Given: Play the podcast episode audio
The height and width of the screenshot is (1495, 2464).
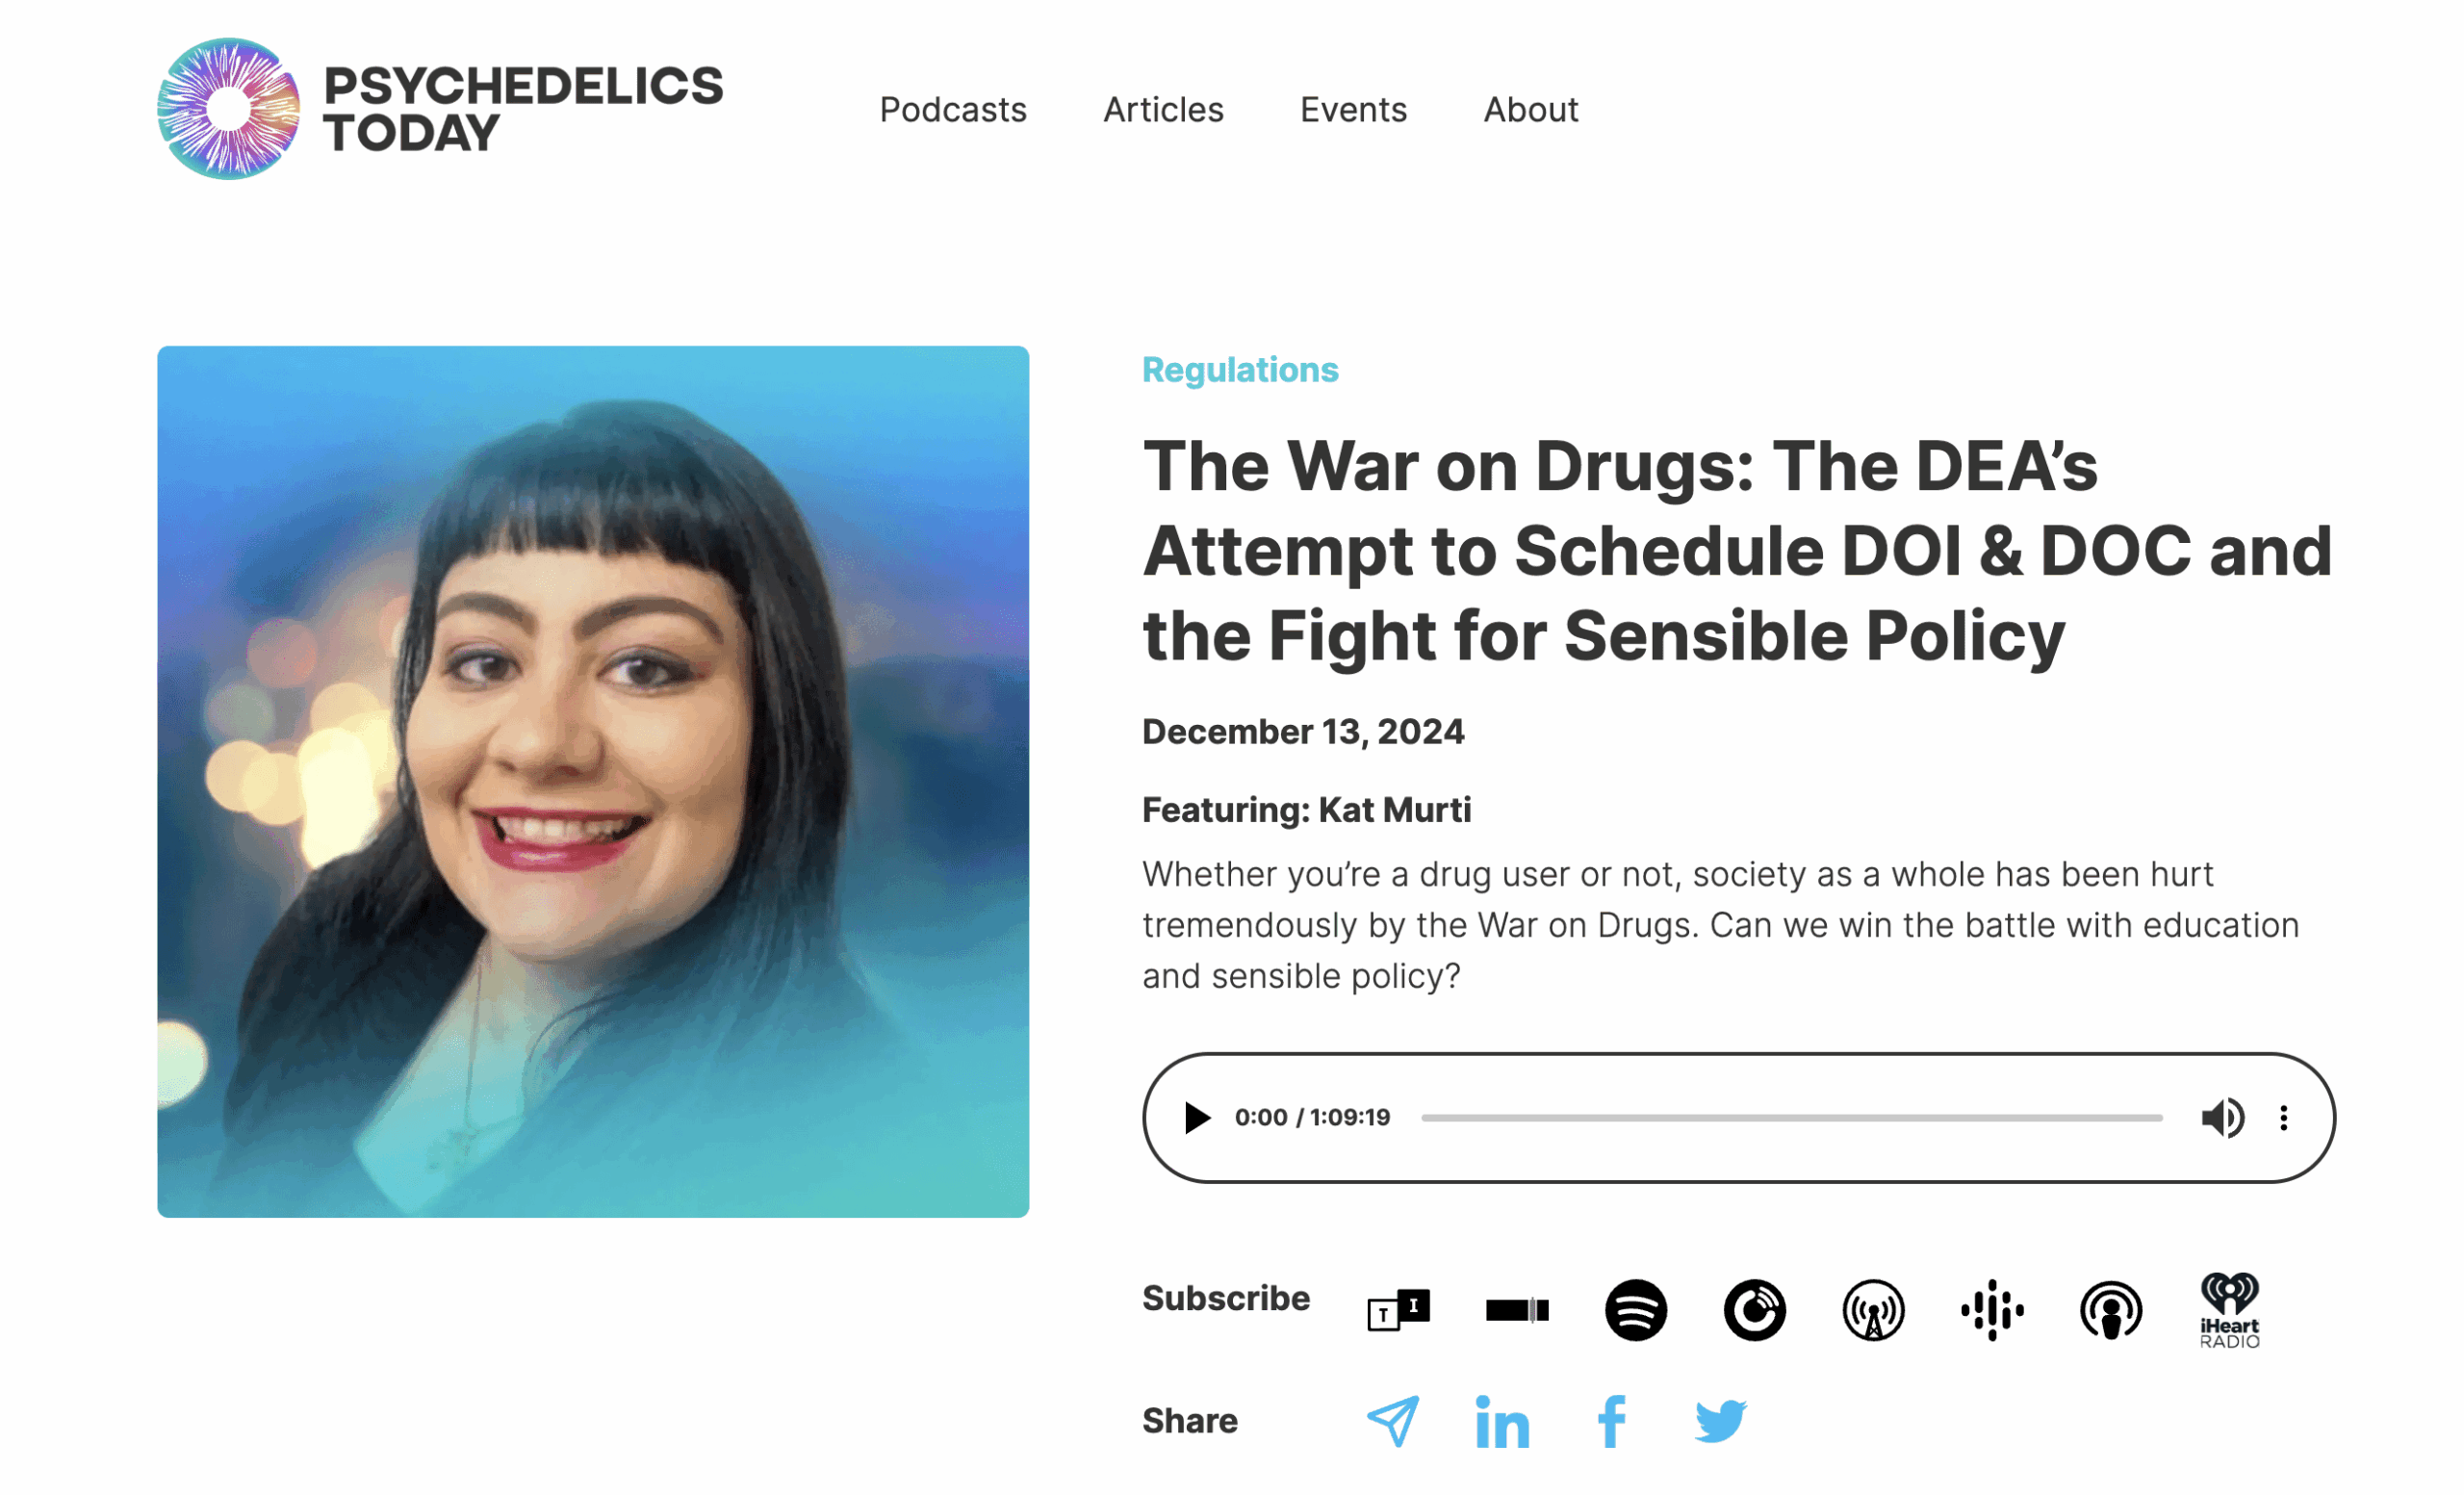Looking at the screenshot, I should click(x=1196, y=1118).
